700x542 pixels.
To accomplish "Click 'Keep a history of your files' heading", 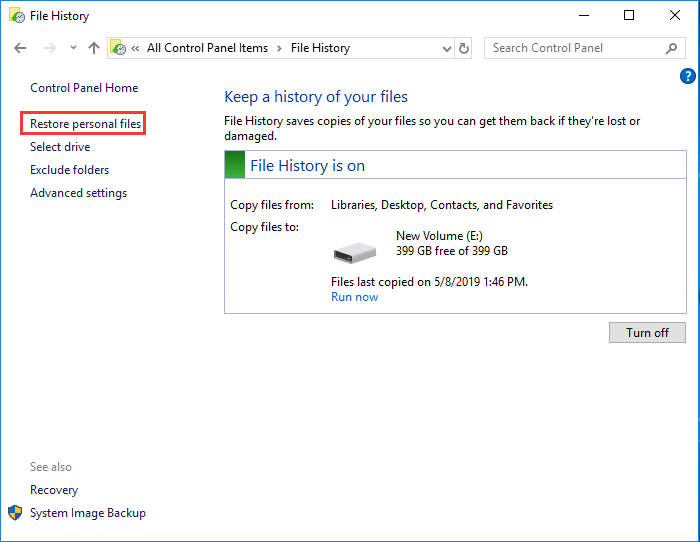I will coord(316,97).
